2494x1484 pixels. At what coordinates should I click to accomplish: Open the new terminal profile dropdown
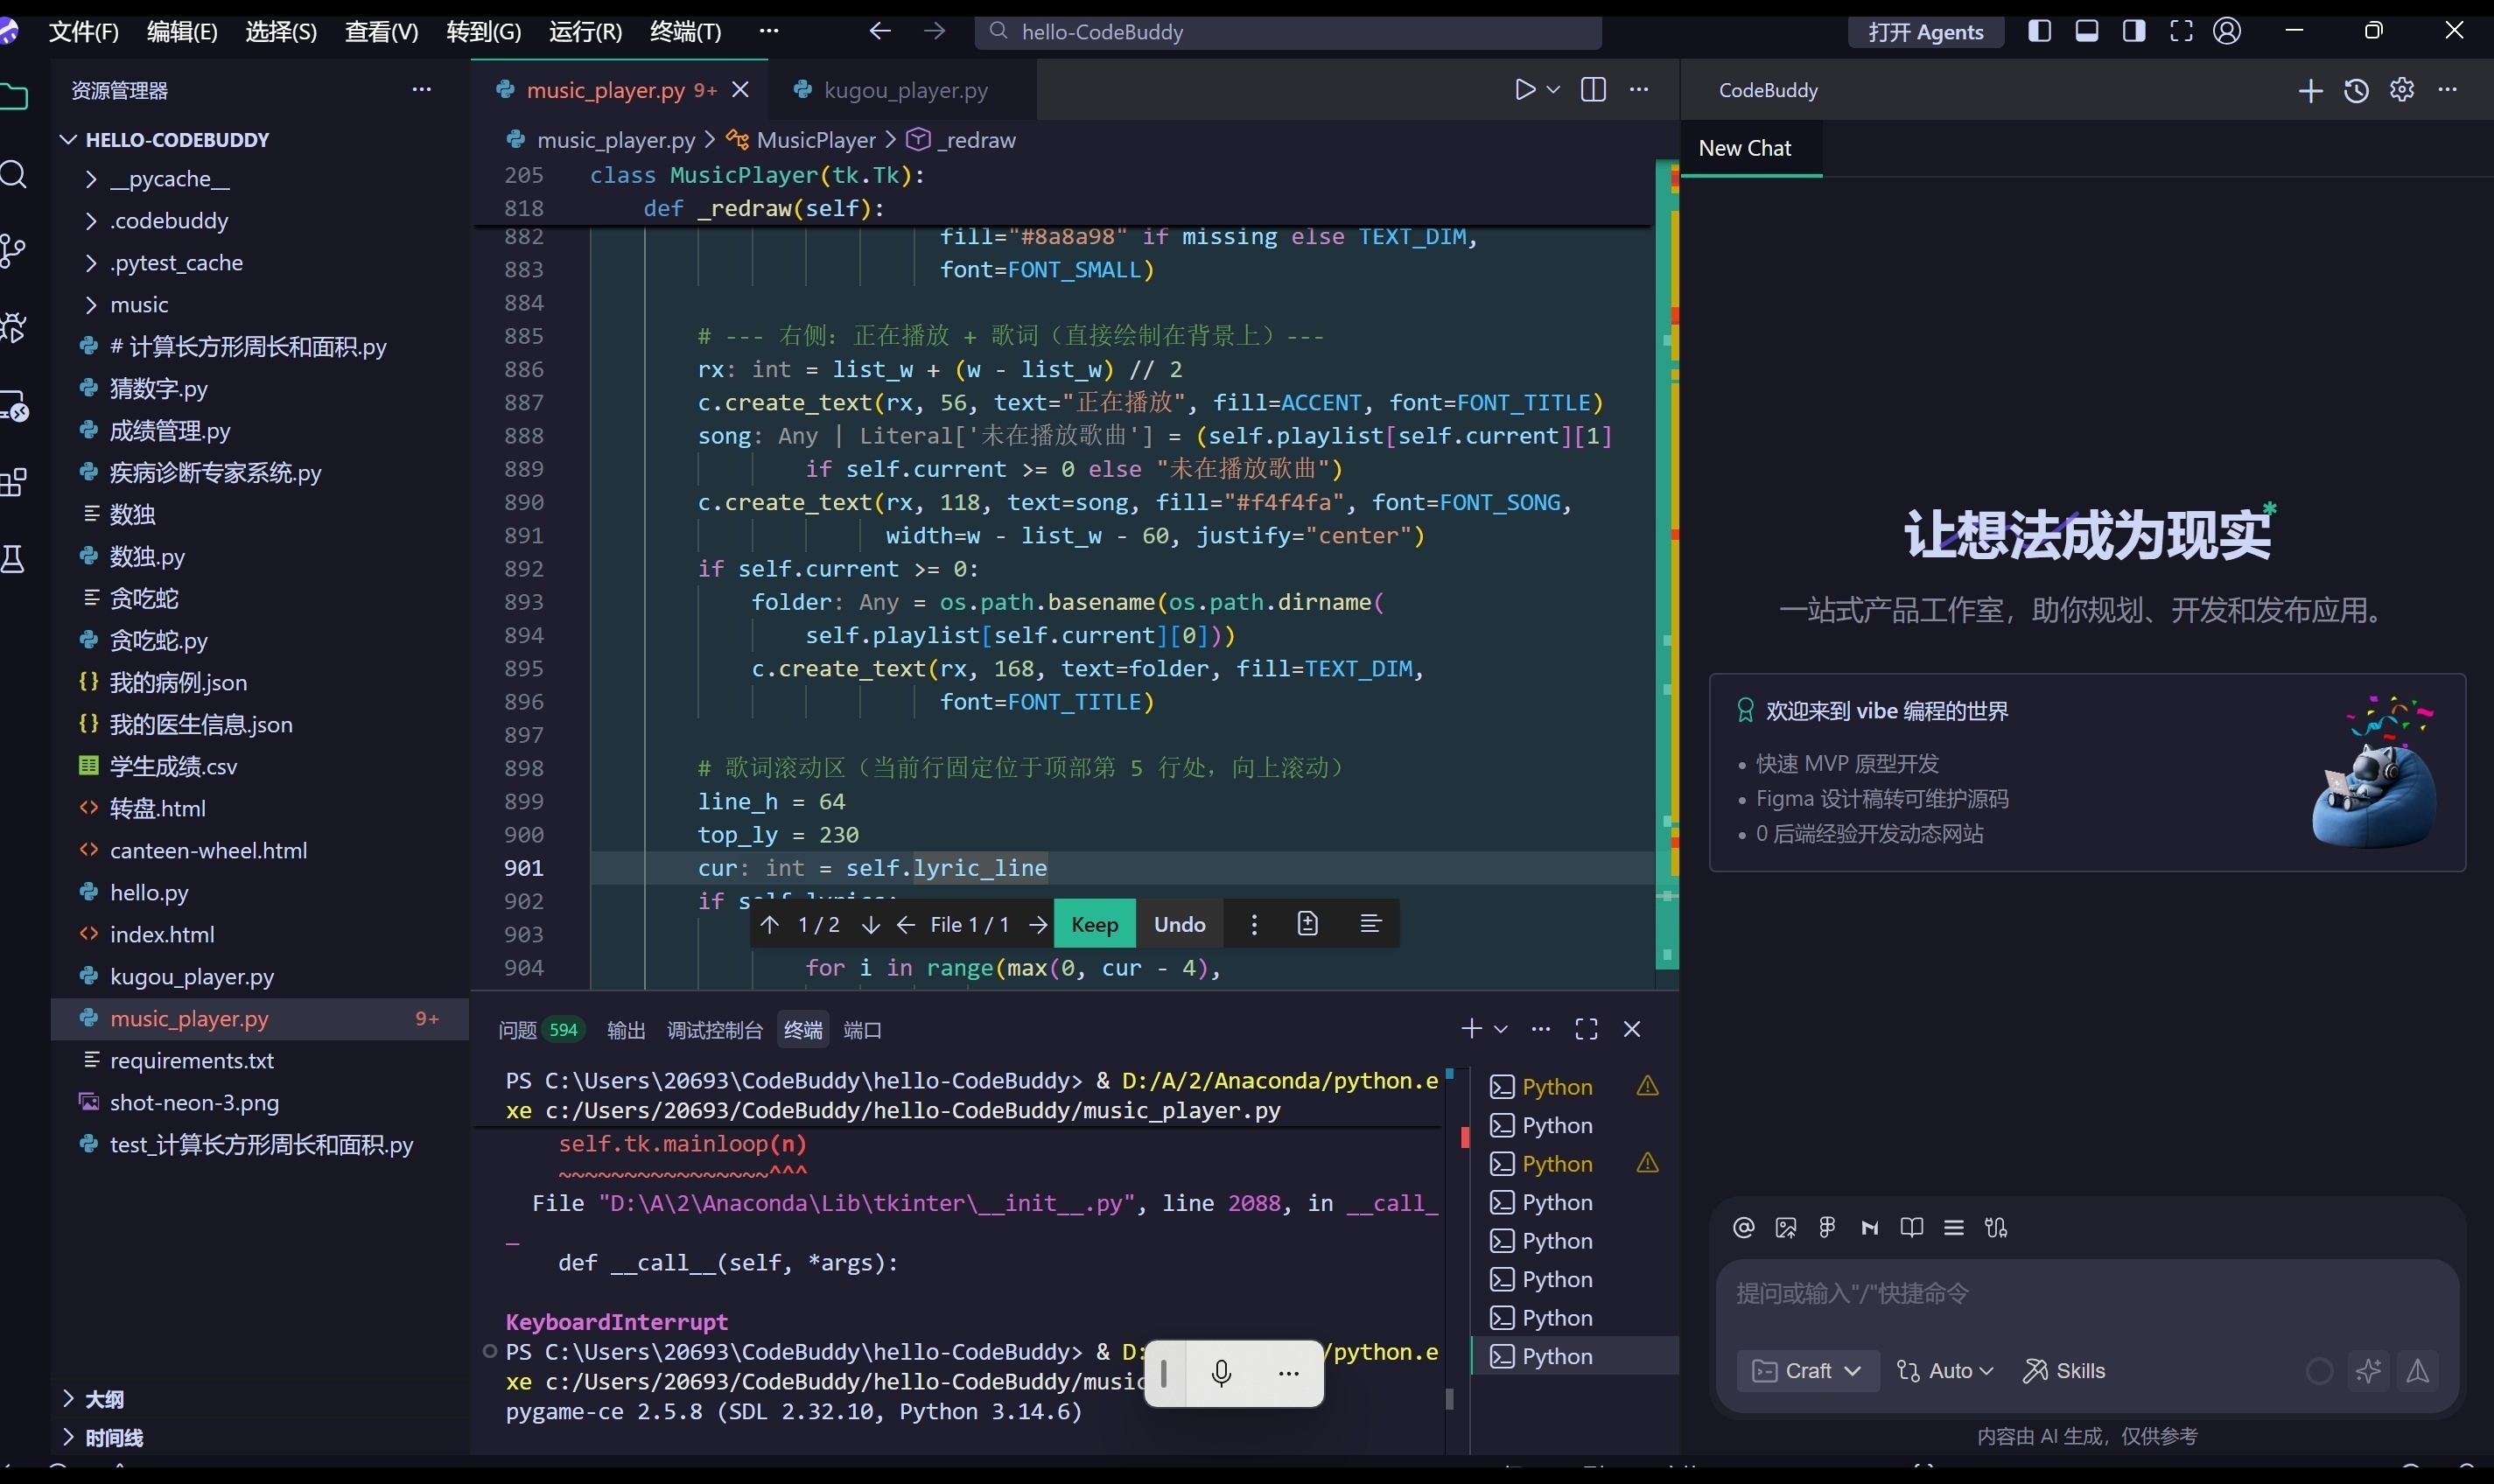coord(1500,1029)
